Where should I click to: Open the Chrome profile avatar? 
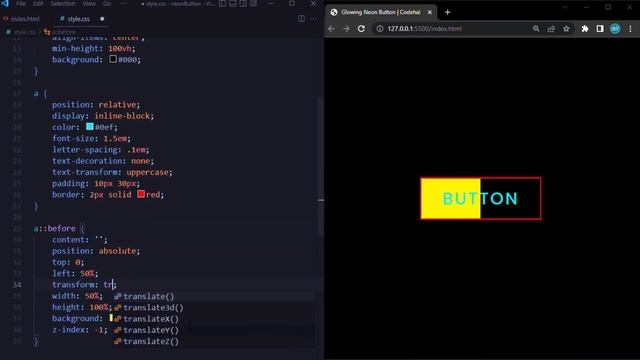point(615,29)
